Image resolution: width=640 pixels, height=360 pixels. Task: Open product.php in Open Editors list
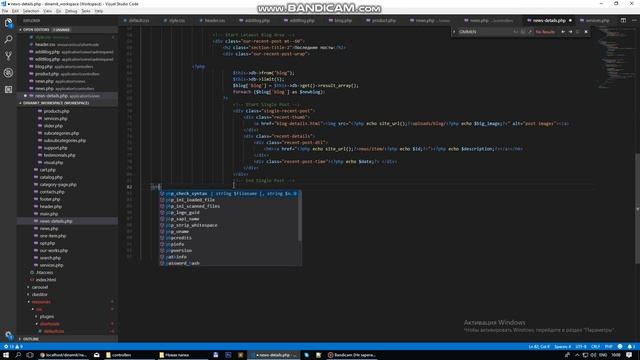click(67, 74)
